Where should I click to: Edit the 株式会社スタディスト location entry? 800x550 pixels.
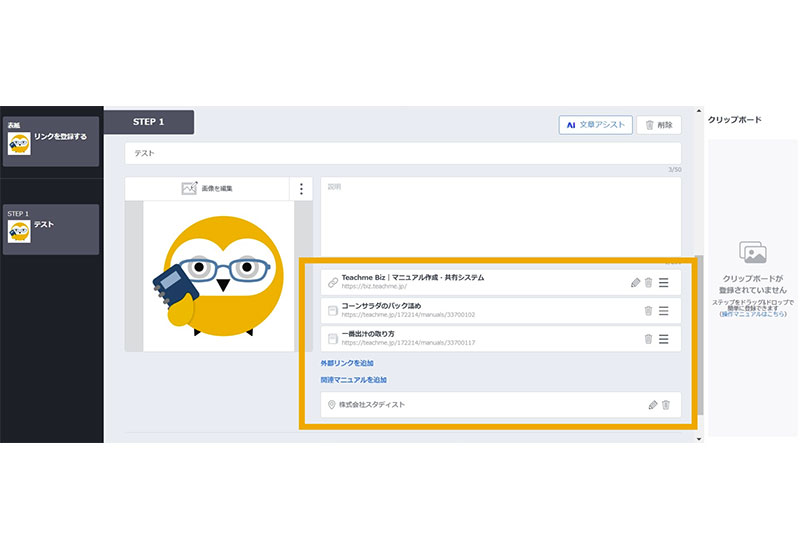click(x=653, y=405)
